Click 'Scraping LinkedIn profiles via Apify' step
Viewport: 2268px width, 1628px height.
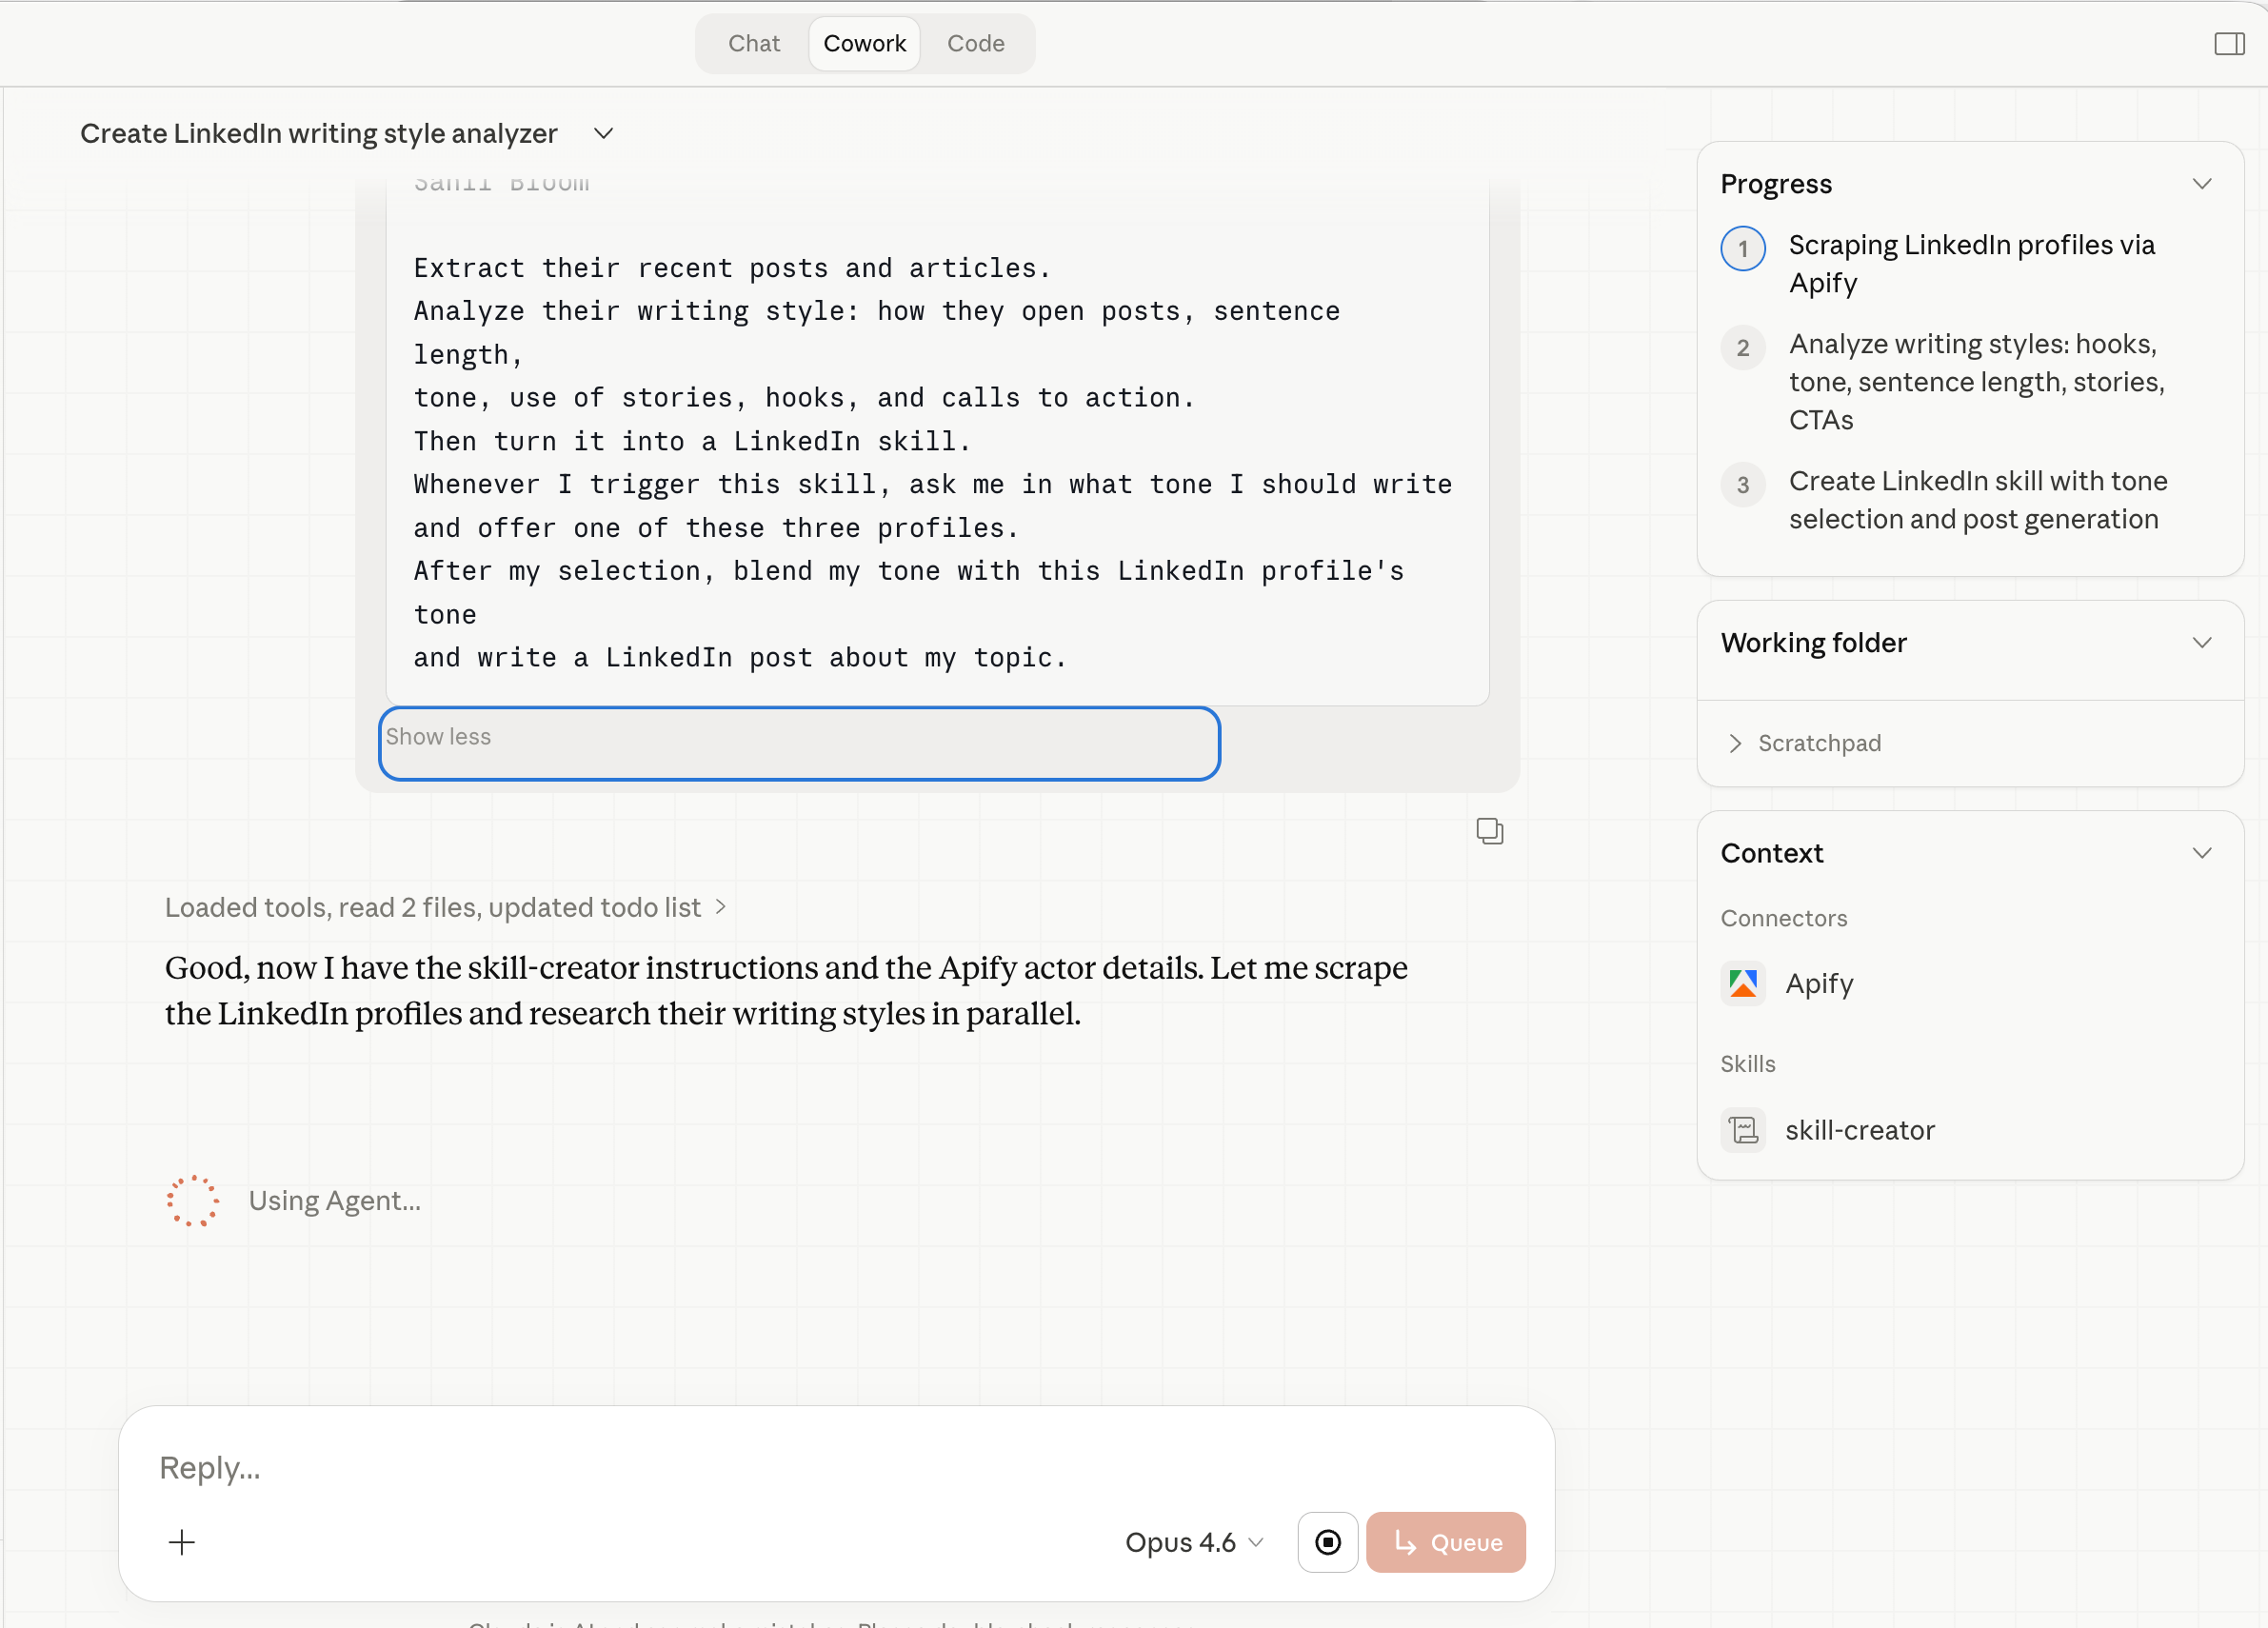tap(1971, 264)
